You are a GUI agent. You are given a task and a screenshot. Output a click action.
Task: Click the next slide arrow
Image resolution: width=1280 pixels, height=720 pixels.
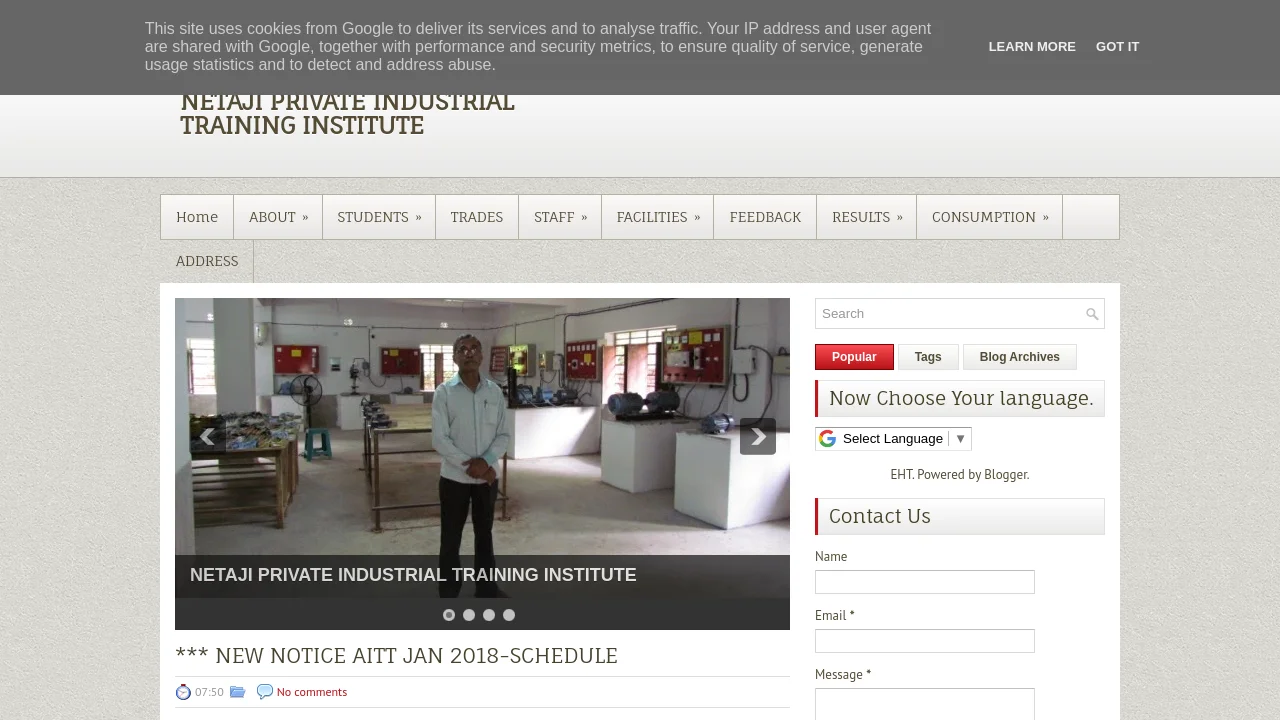click(x=758, y=436)
